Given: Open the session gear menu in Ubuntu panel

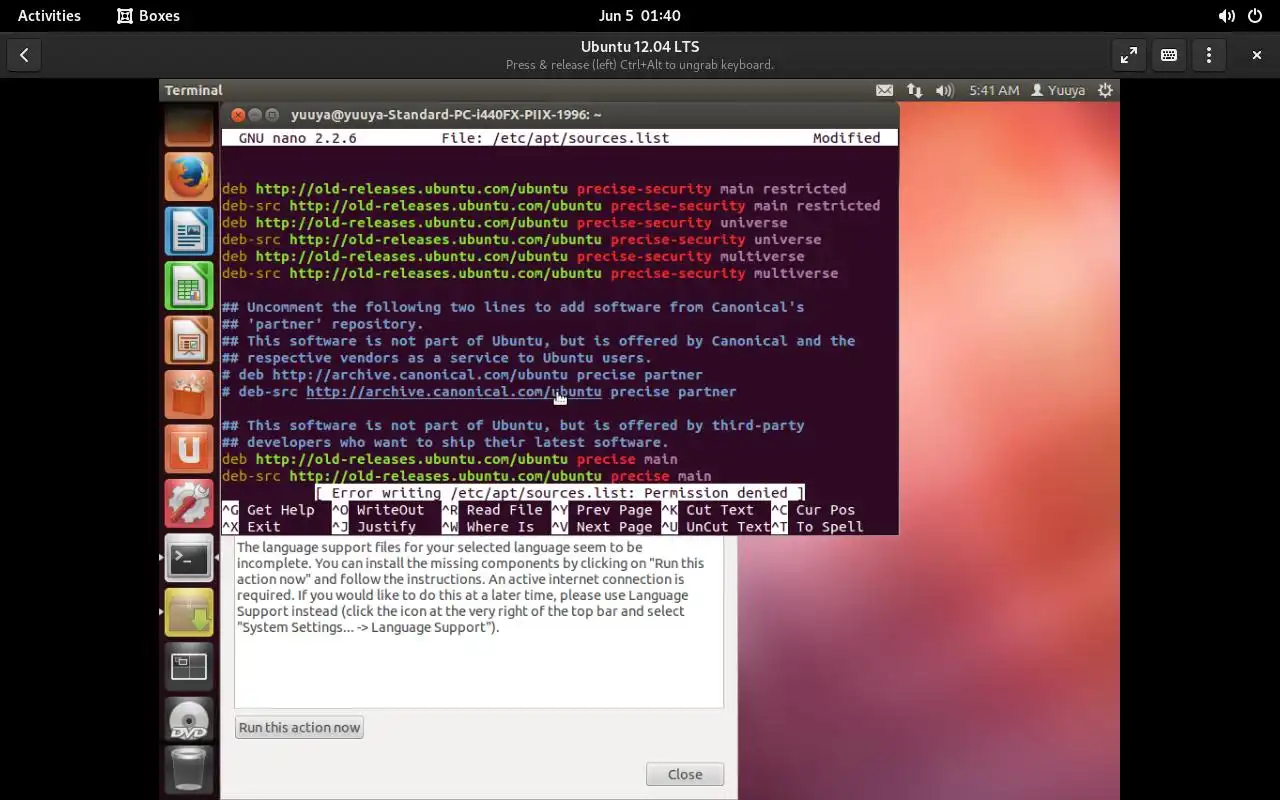Looking at the screenshot, I should 1105,90.
